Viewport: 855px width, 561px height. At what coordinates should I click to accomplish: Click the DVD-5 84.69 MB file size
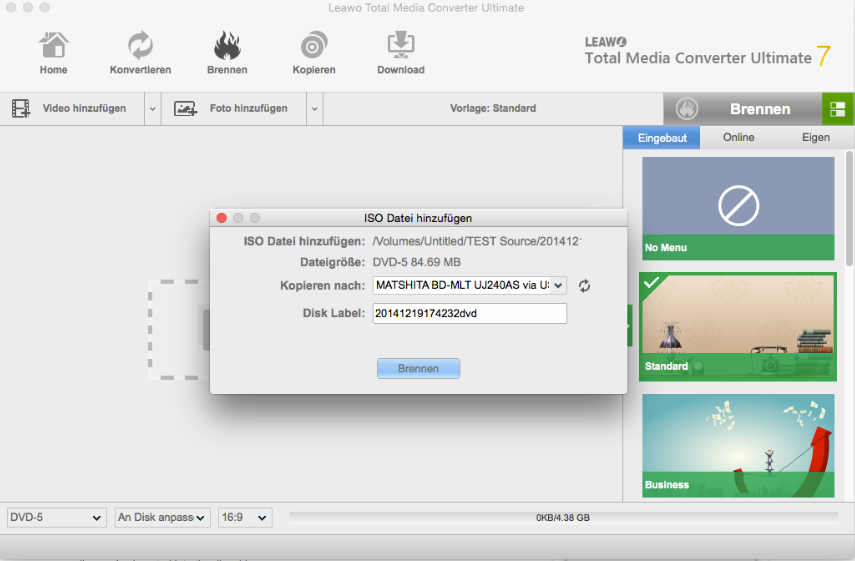(x=417, y=262)
